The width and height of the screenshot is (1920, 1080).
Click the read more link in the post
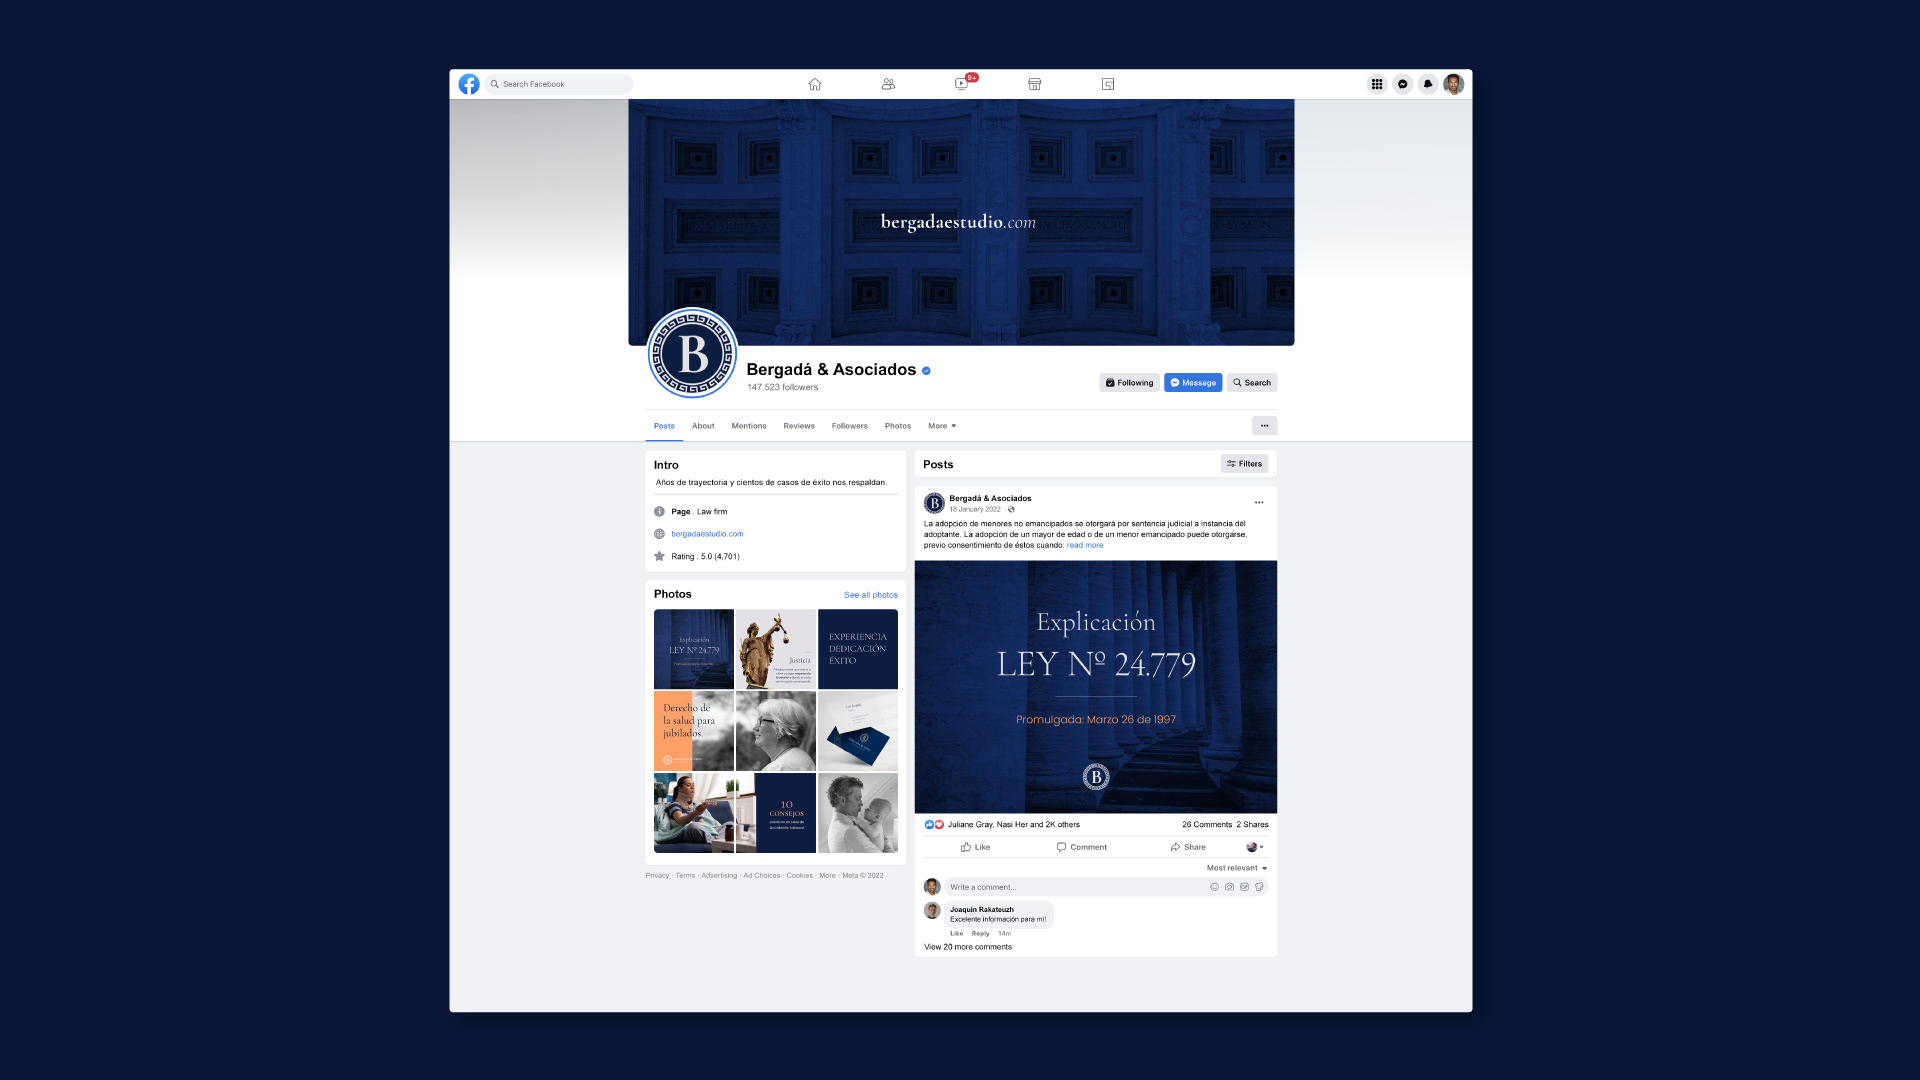click(x=1085, y=546)
